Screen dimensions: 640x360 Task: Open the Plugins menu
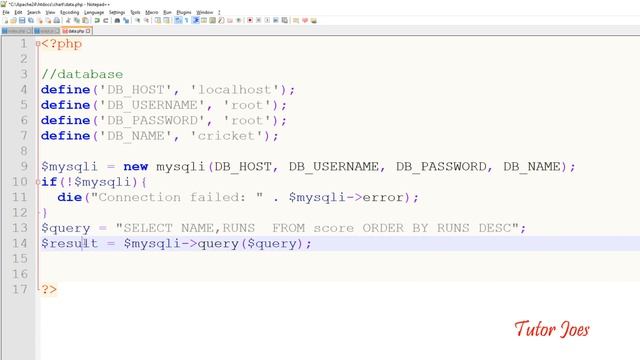tap(184, 12)
